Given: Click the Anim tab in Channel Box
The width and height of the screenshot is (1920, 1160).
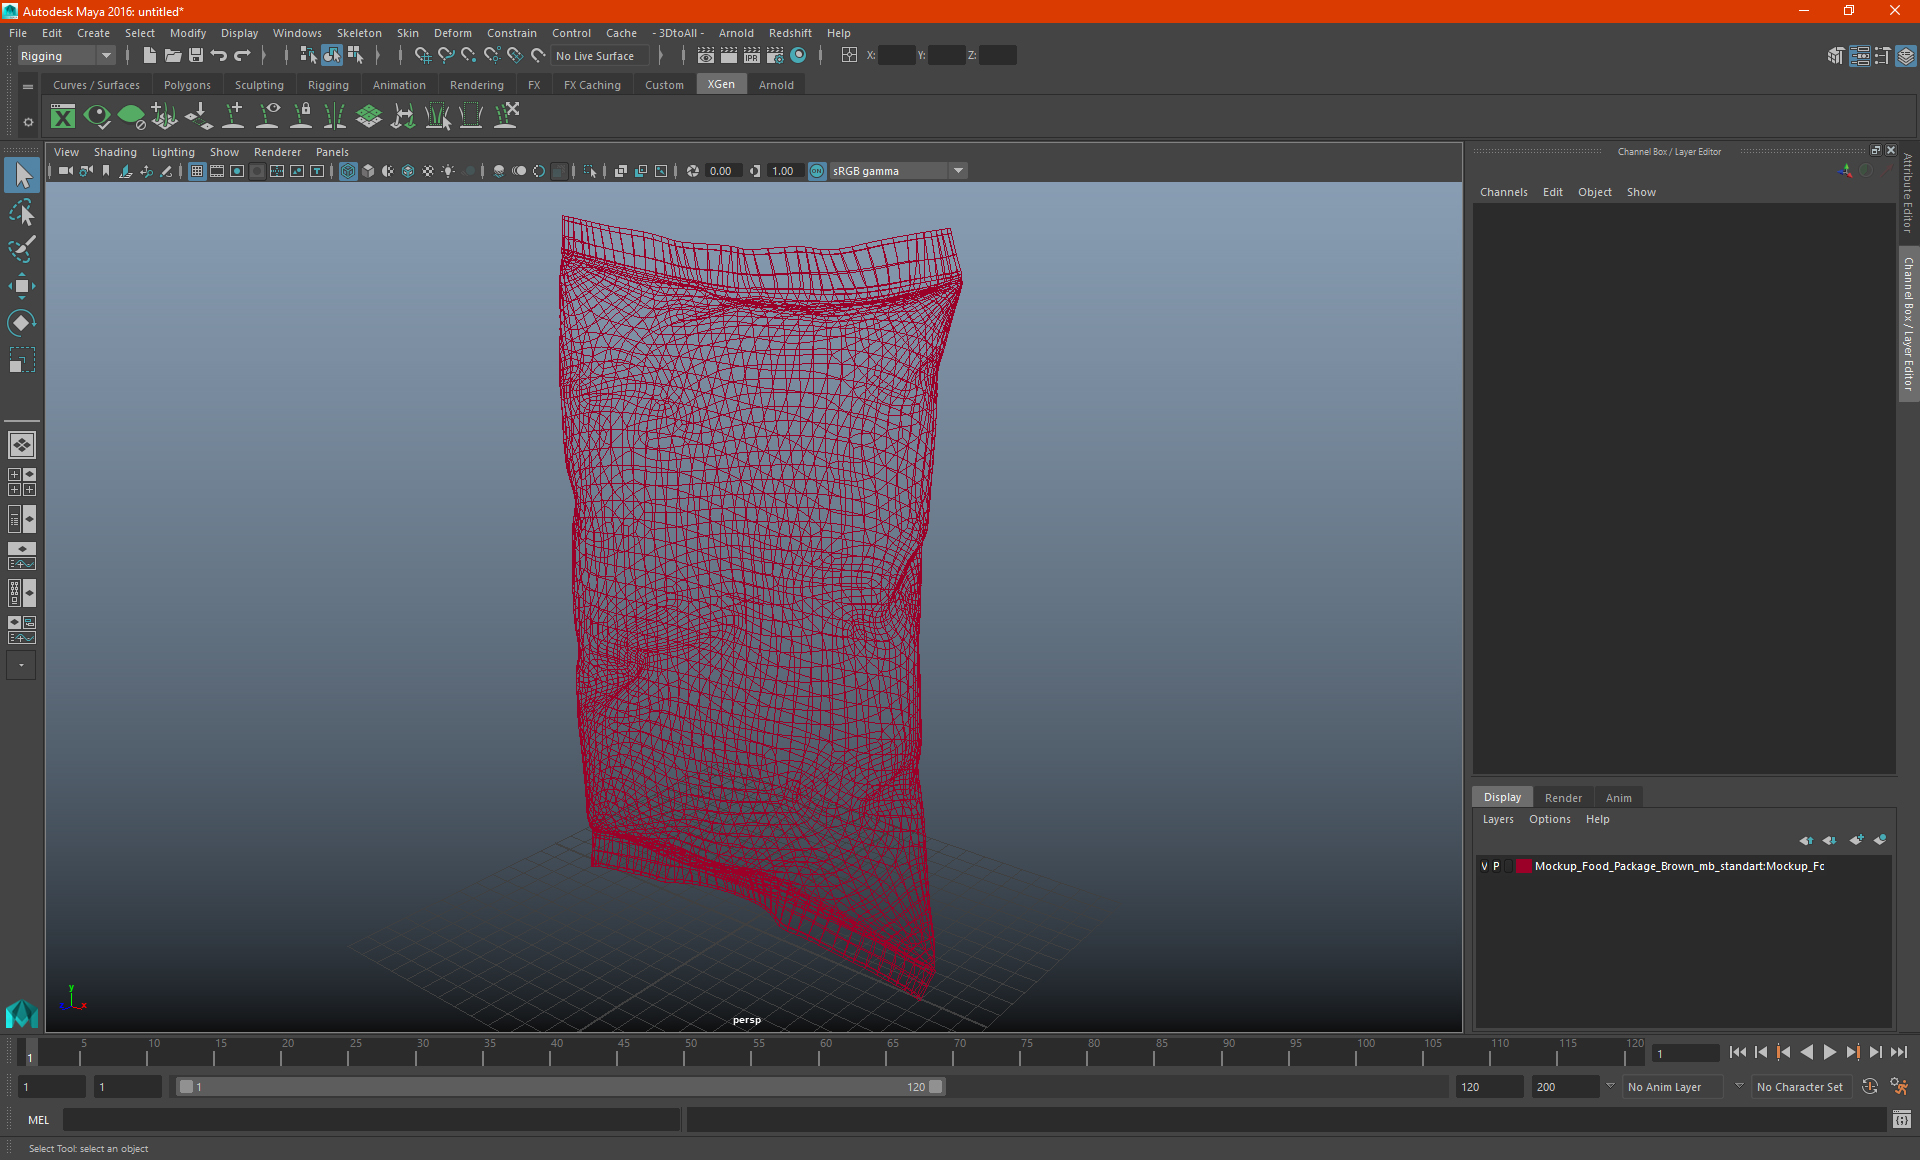Looking at the screenshot, I should (x=1618, y=797).
